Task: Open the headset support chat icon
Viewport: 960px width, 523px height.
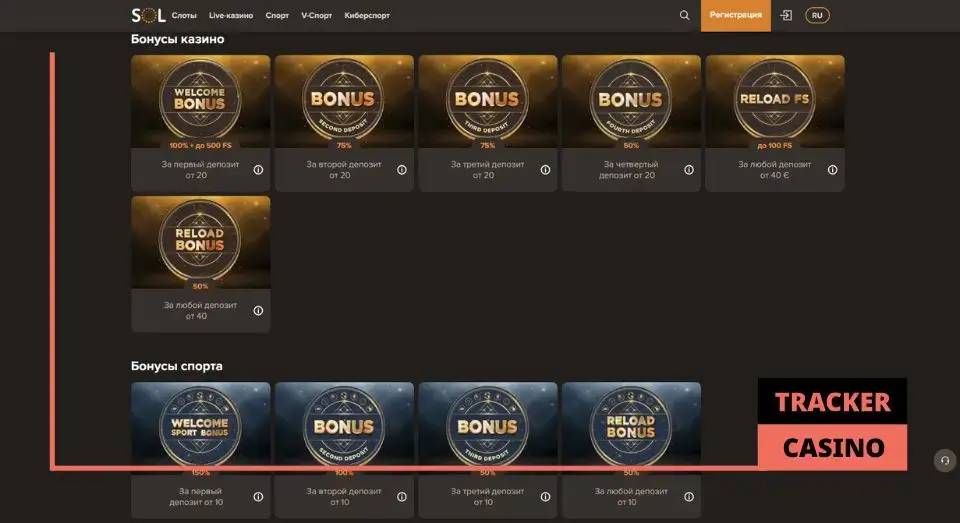Action: click(x=945, y=461)
